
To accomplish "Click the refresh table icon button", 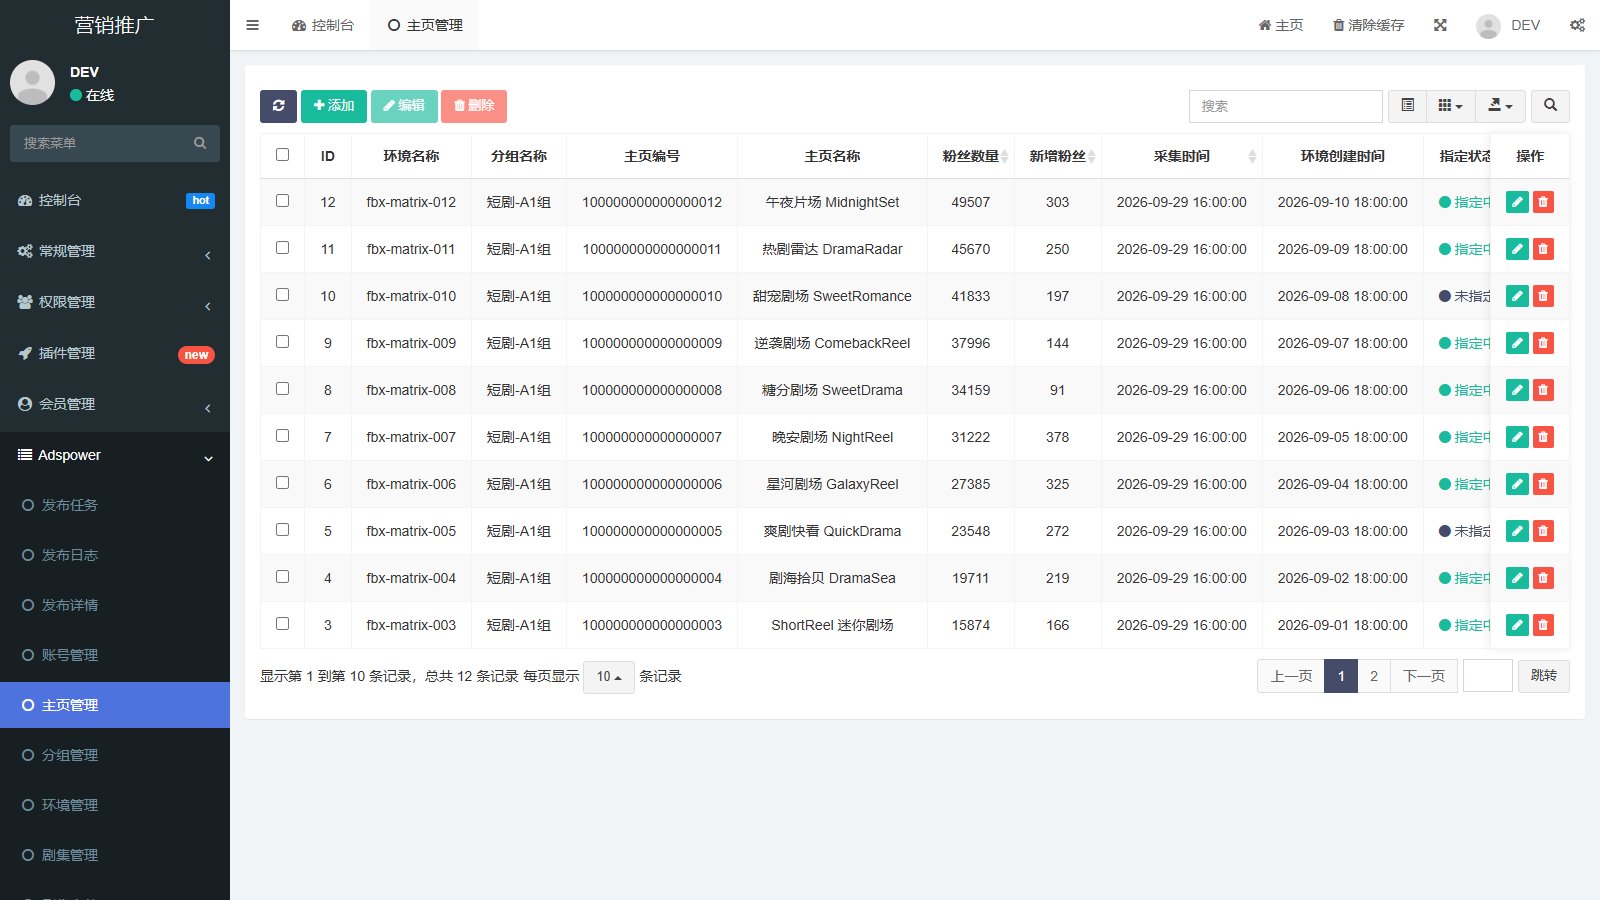I will coord(278,106).
